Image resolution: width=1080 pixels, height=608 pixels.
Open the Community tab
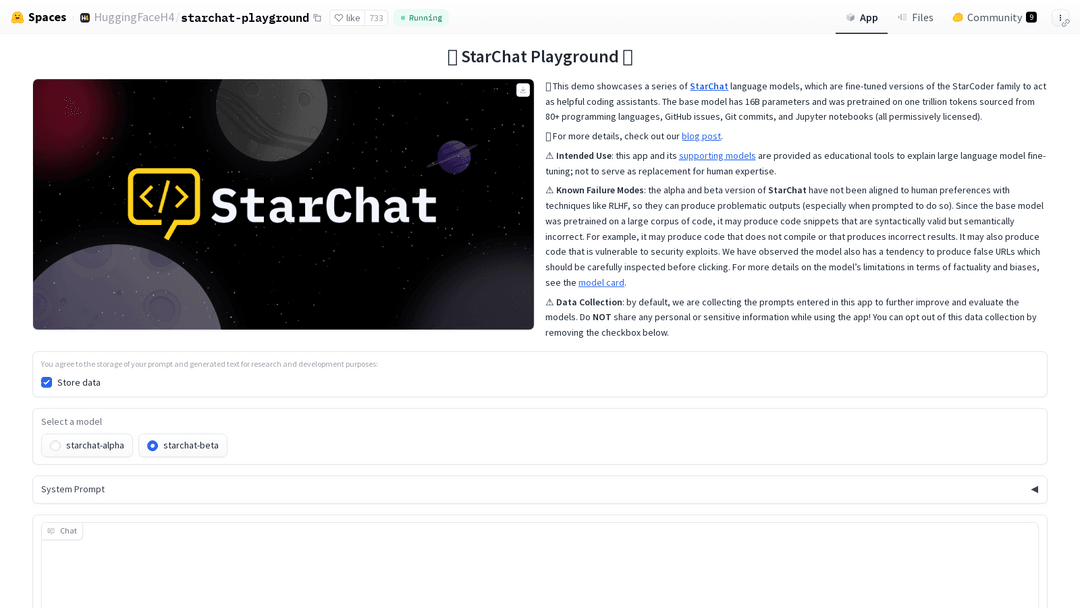[x=994, y=18]
